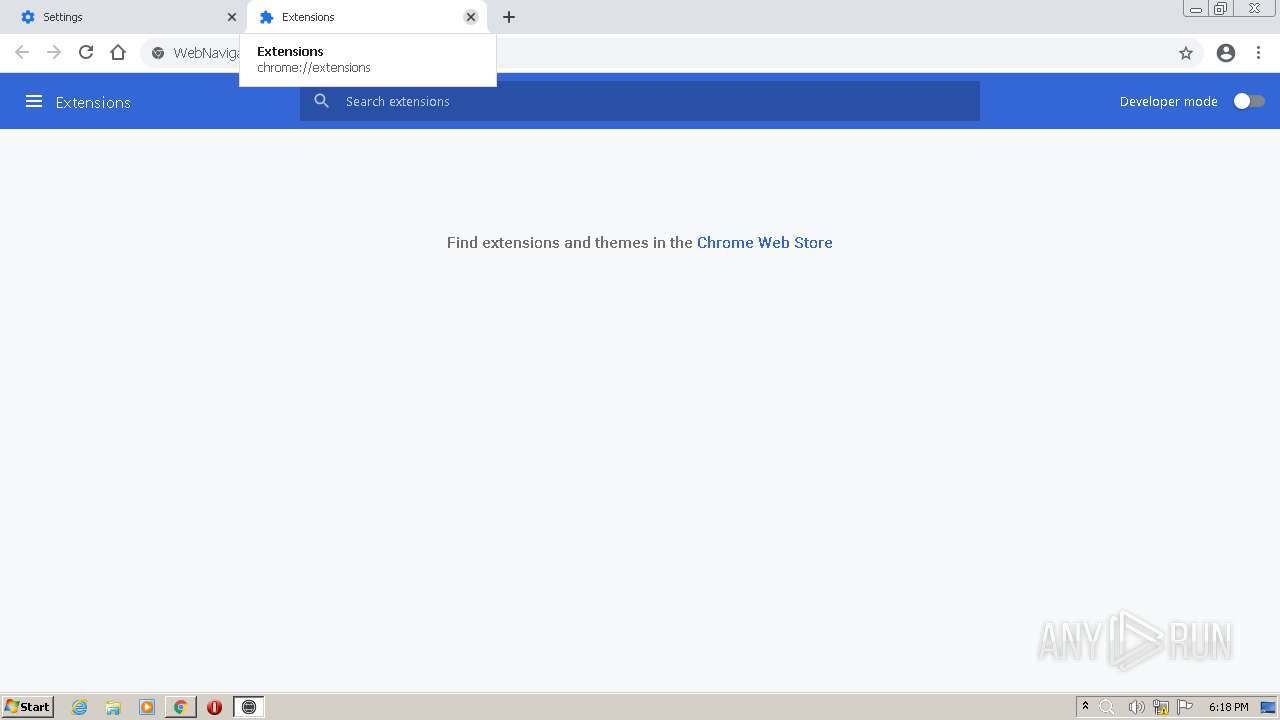This screenshot has height=720, width=1280.
Task: Open the media player taskbar icon
Action: pos(147,707)
